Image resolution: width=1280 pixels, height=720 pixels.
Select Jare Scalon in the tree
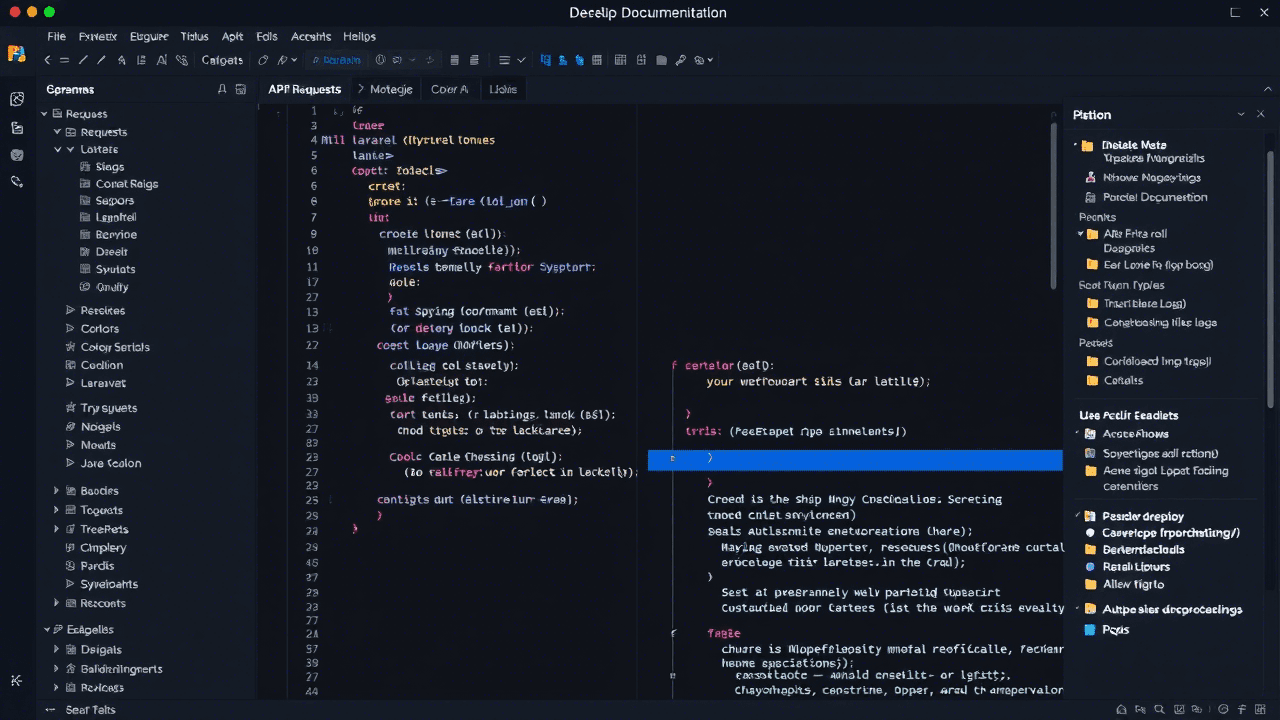tap(111, 463)
